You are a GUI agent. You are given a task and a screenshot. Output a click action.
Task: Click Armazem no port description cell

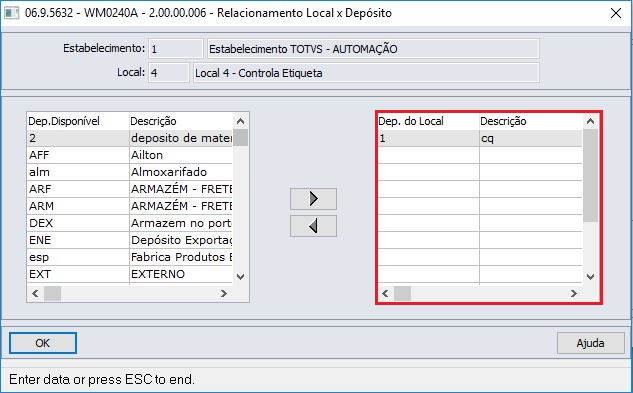(181, 223)
